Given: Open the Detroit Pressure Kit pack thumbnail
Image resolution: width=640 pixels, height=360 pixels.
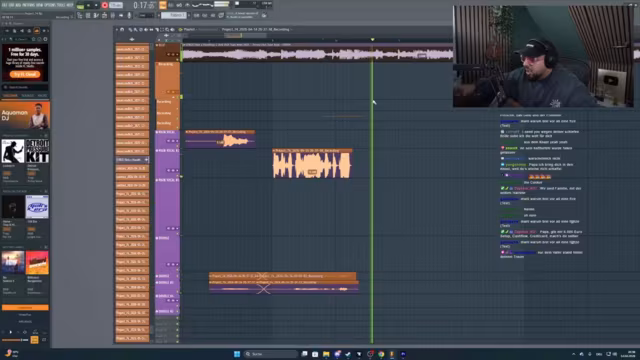Looking at the screenshot, I should [x=37, y=151].
